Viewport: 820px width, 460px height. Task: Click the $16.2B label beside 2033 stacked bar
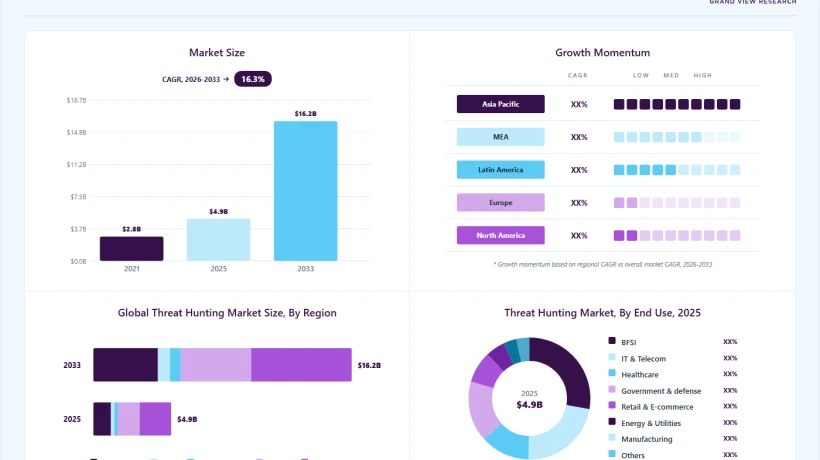pos(369,365)
